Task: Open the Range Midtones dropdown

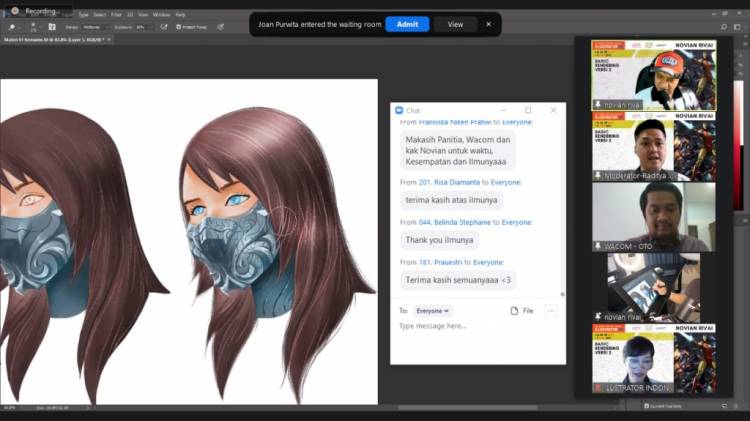Action: [x=95, y=27]
